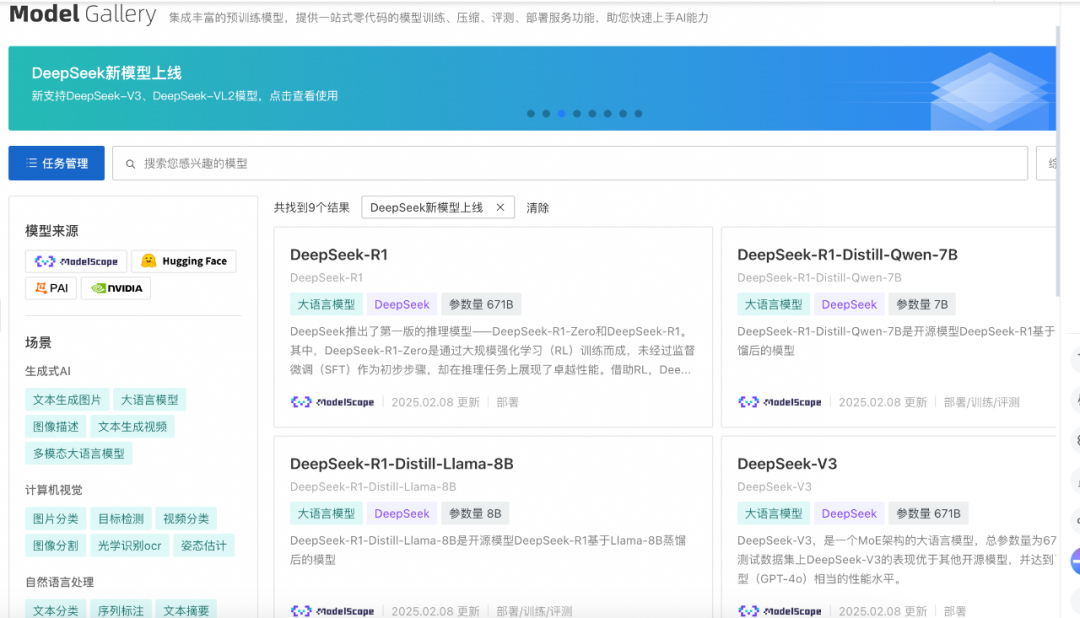Viewport: 1080px width, 618px height.
Task: Filter model source by PAI
Action: click(x=51, y=288)
